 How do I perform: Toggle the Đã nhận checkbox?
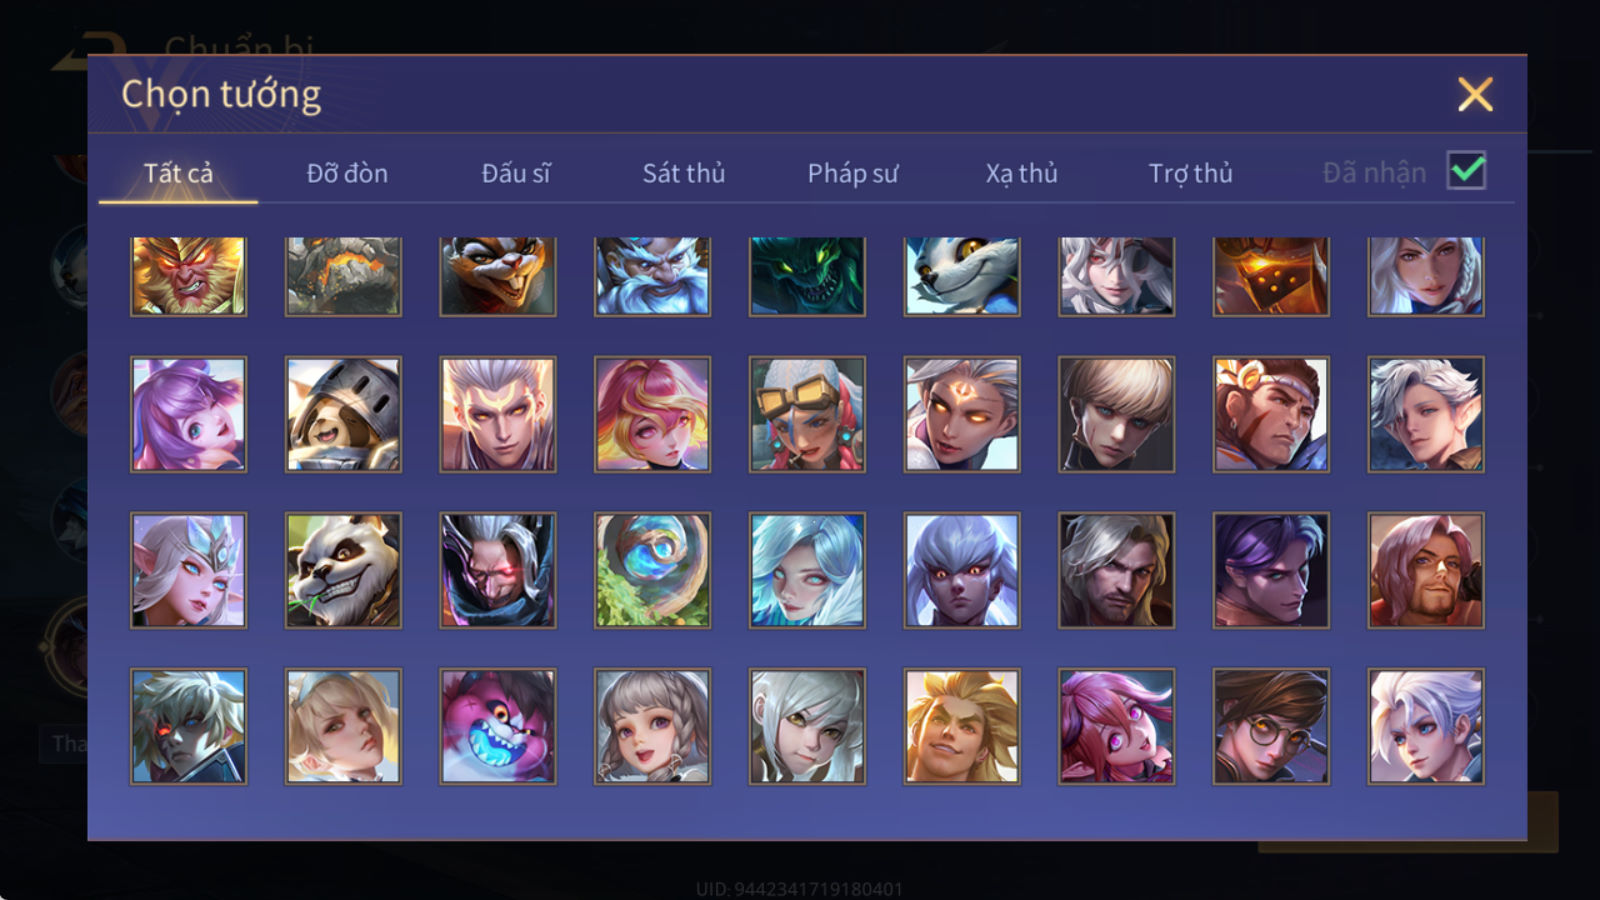pos(1466,171)
